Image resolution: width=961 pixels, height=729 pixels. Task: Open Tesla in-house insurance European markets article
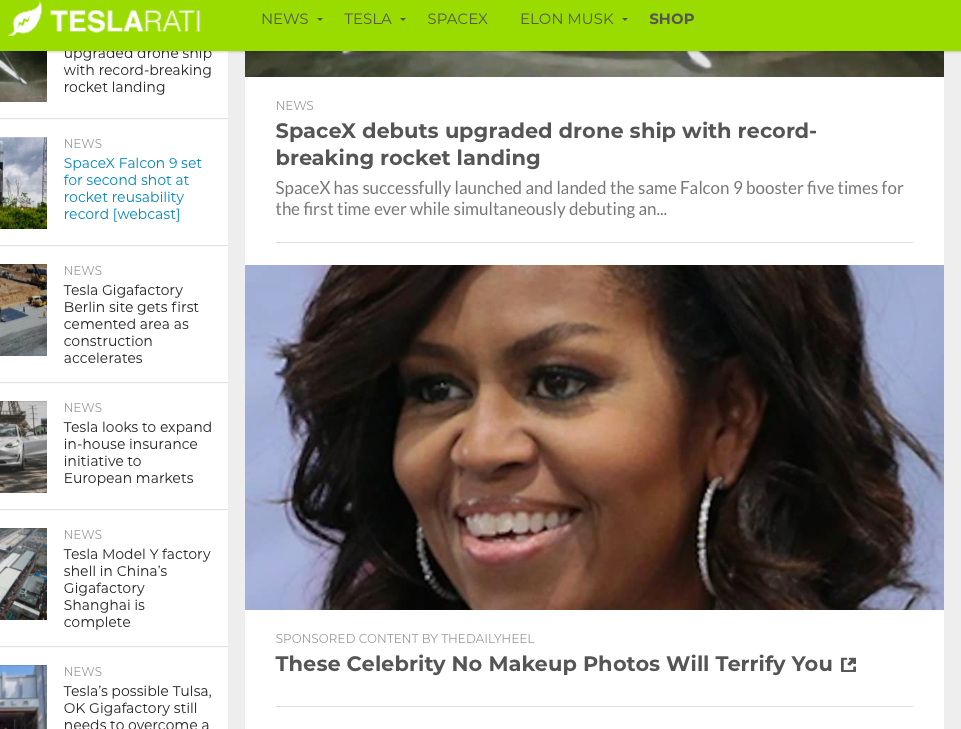point(137,452)
